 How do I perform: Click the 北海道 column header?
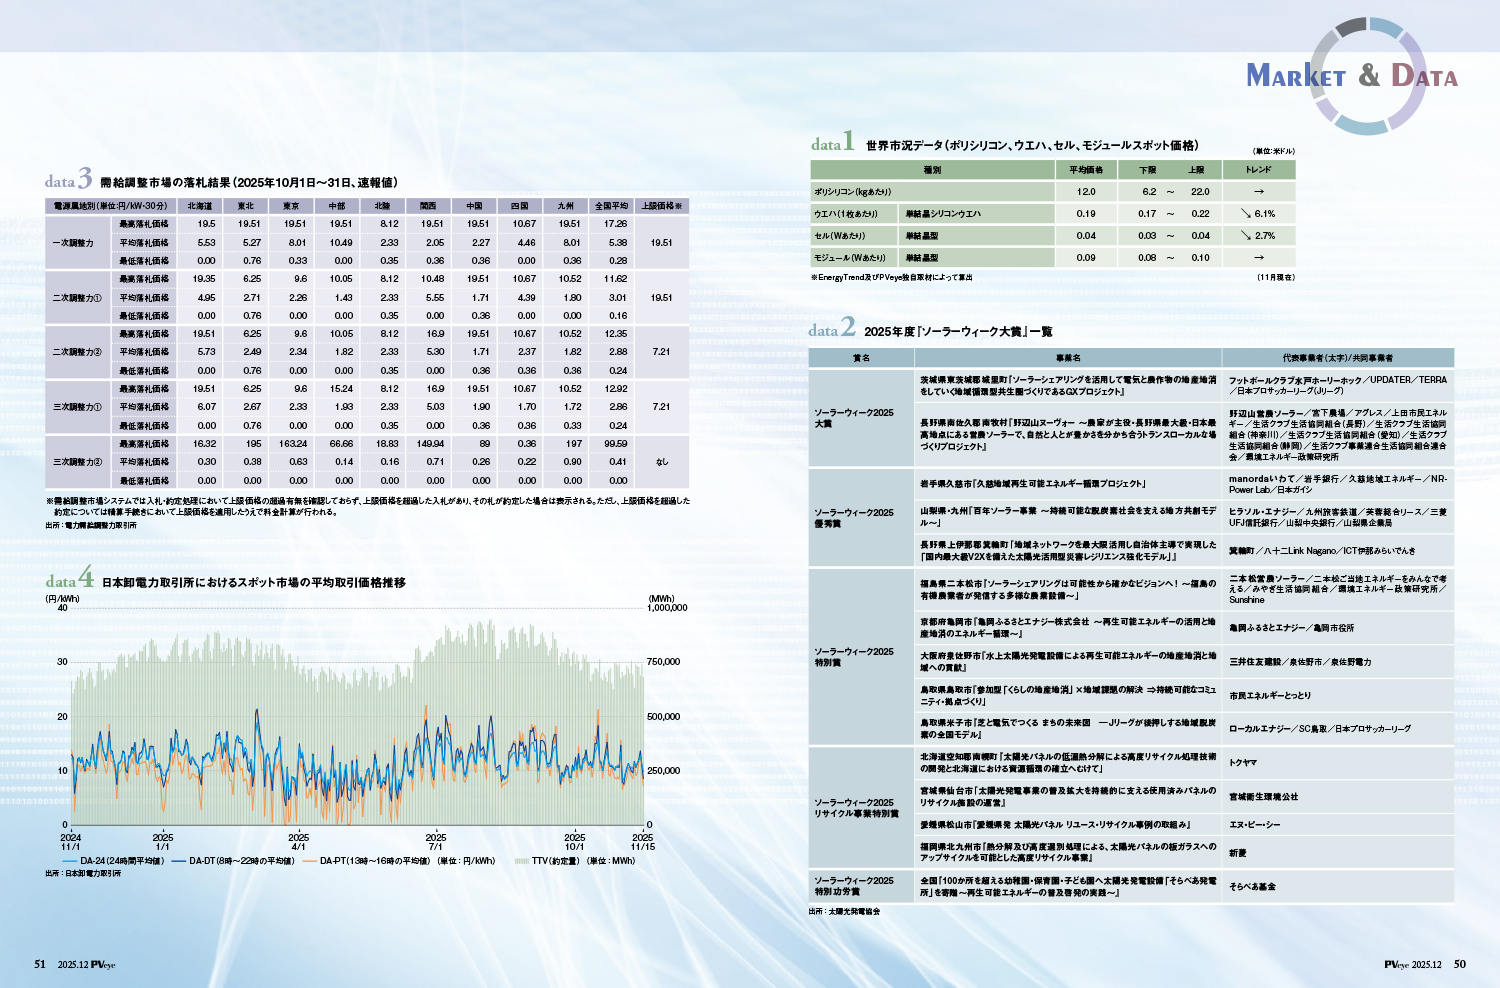[x=200, y=206]
